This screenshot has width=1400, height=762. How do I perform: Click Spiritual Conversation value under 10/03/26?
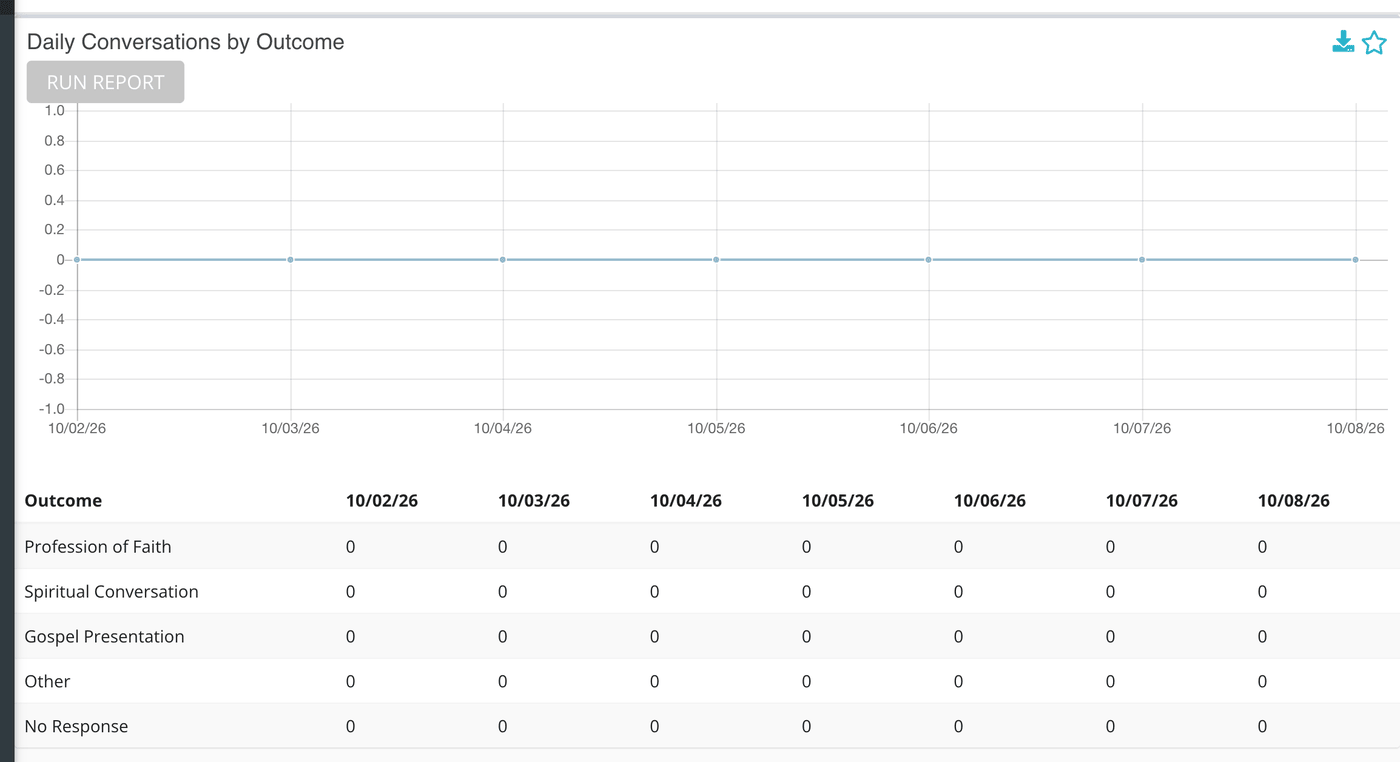pos(502,592)
